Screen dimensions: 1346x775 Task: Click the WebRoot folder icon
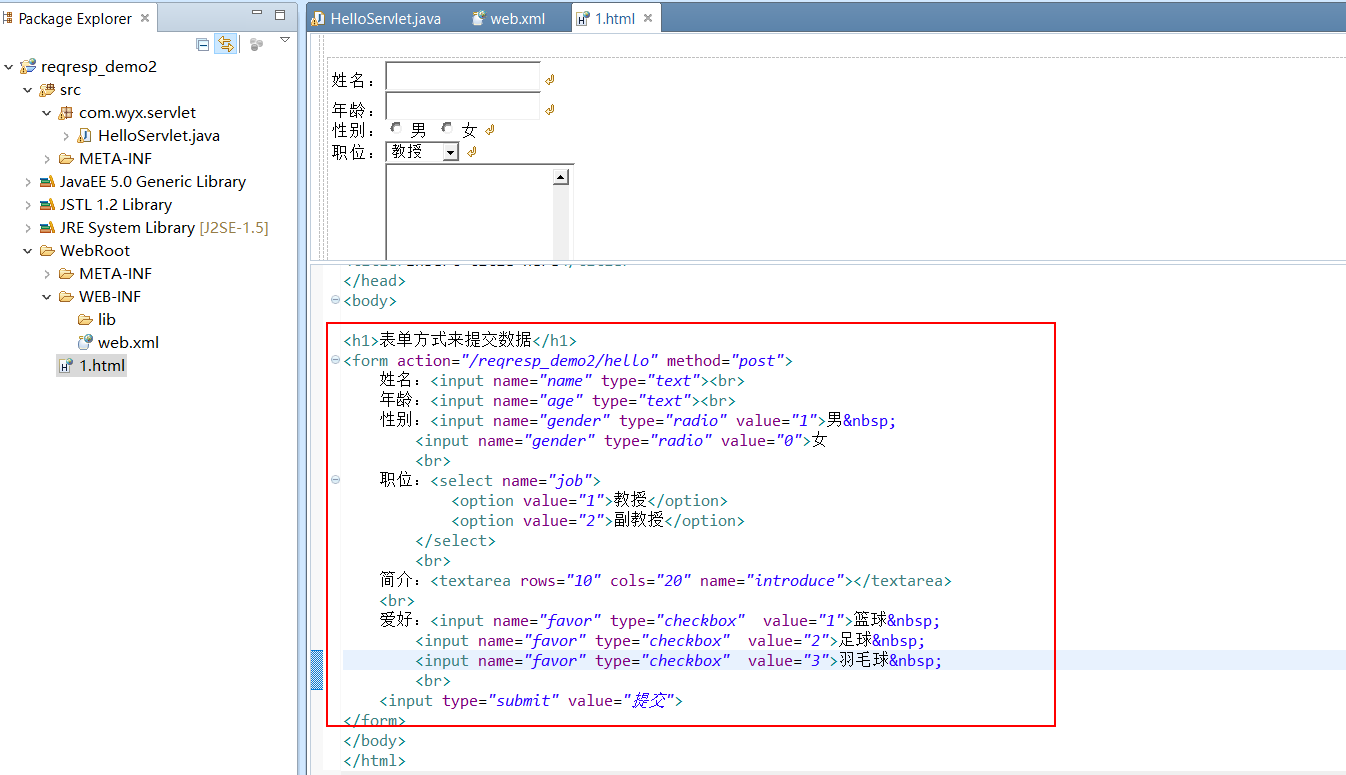pos(46,251)
